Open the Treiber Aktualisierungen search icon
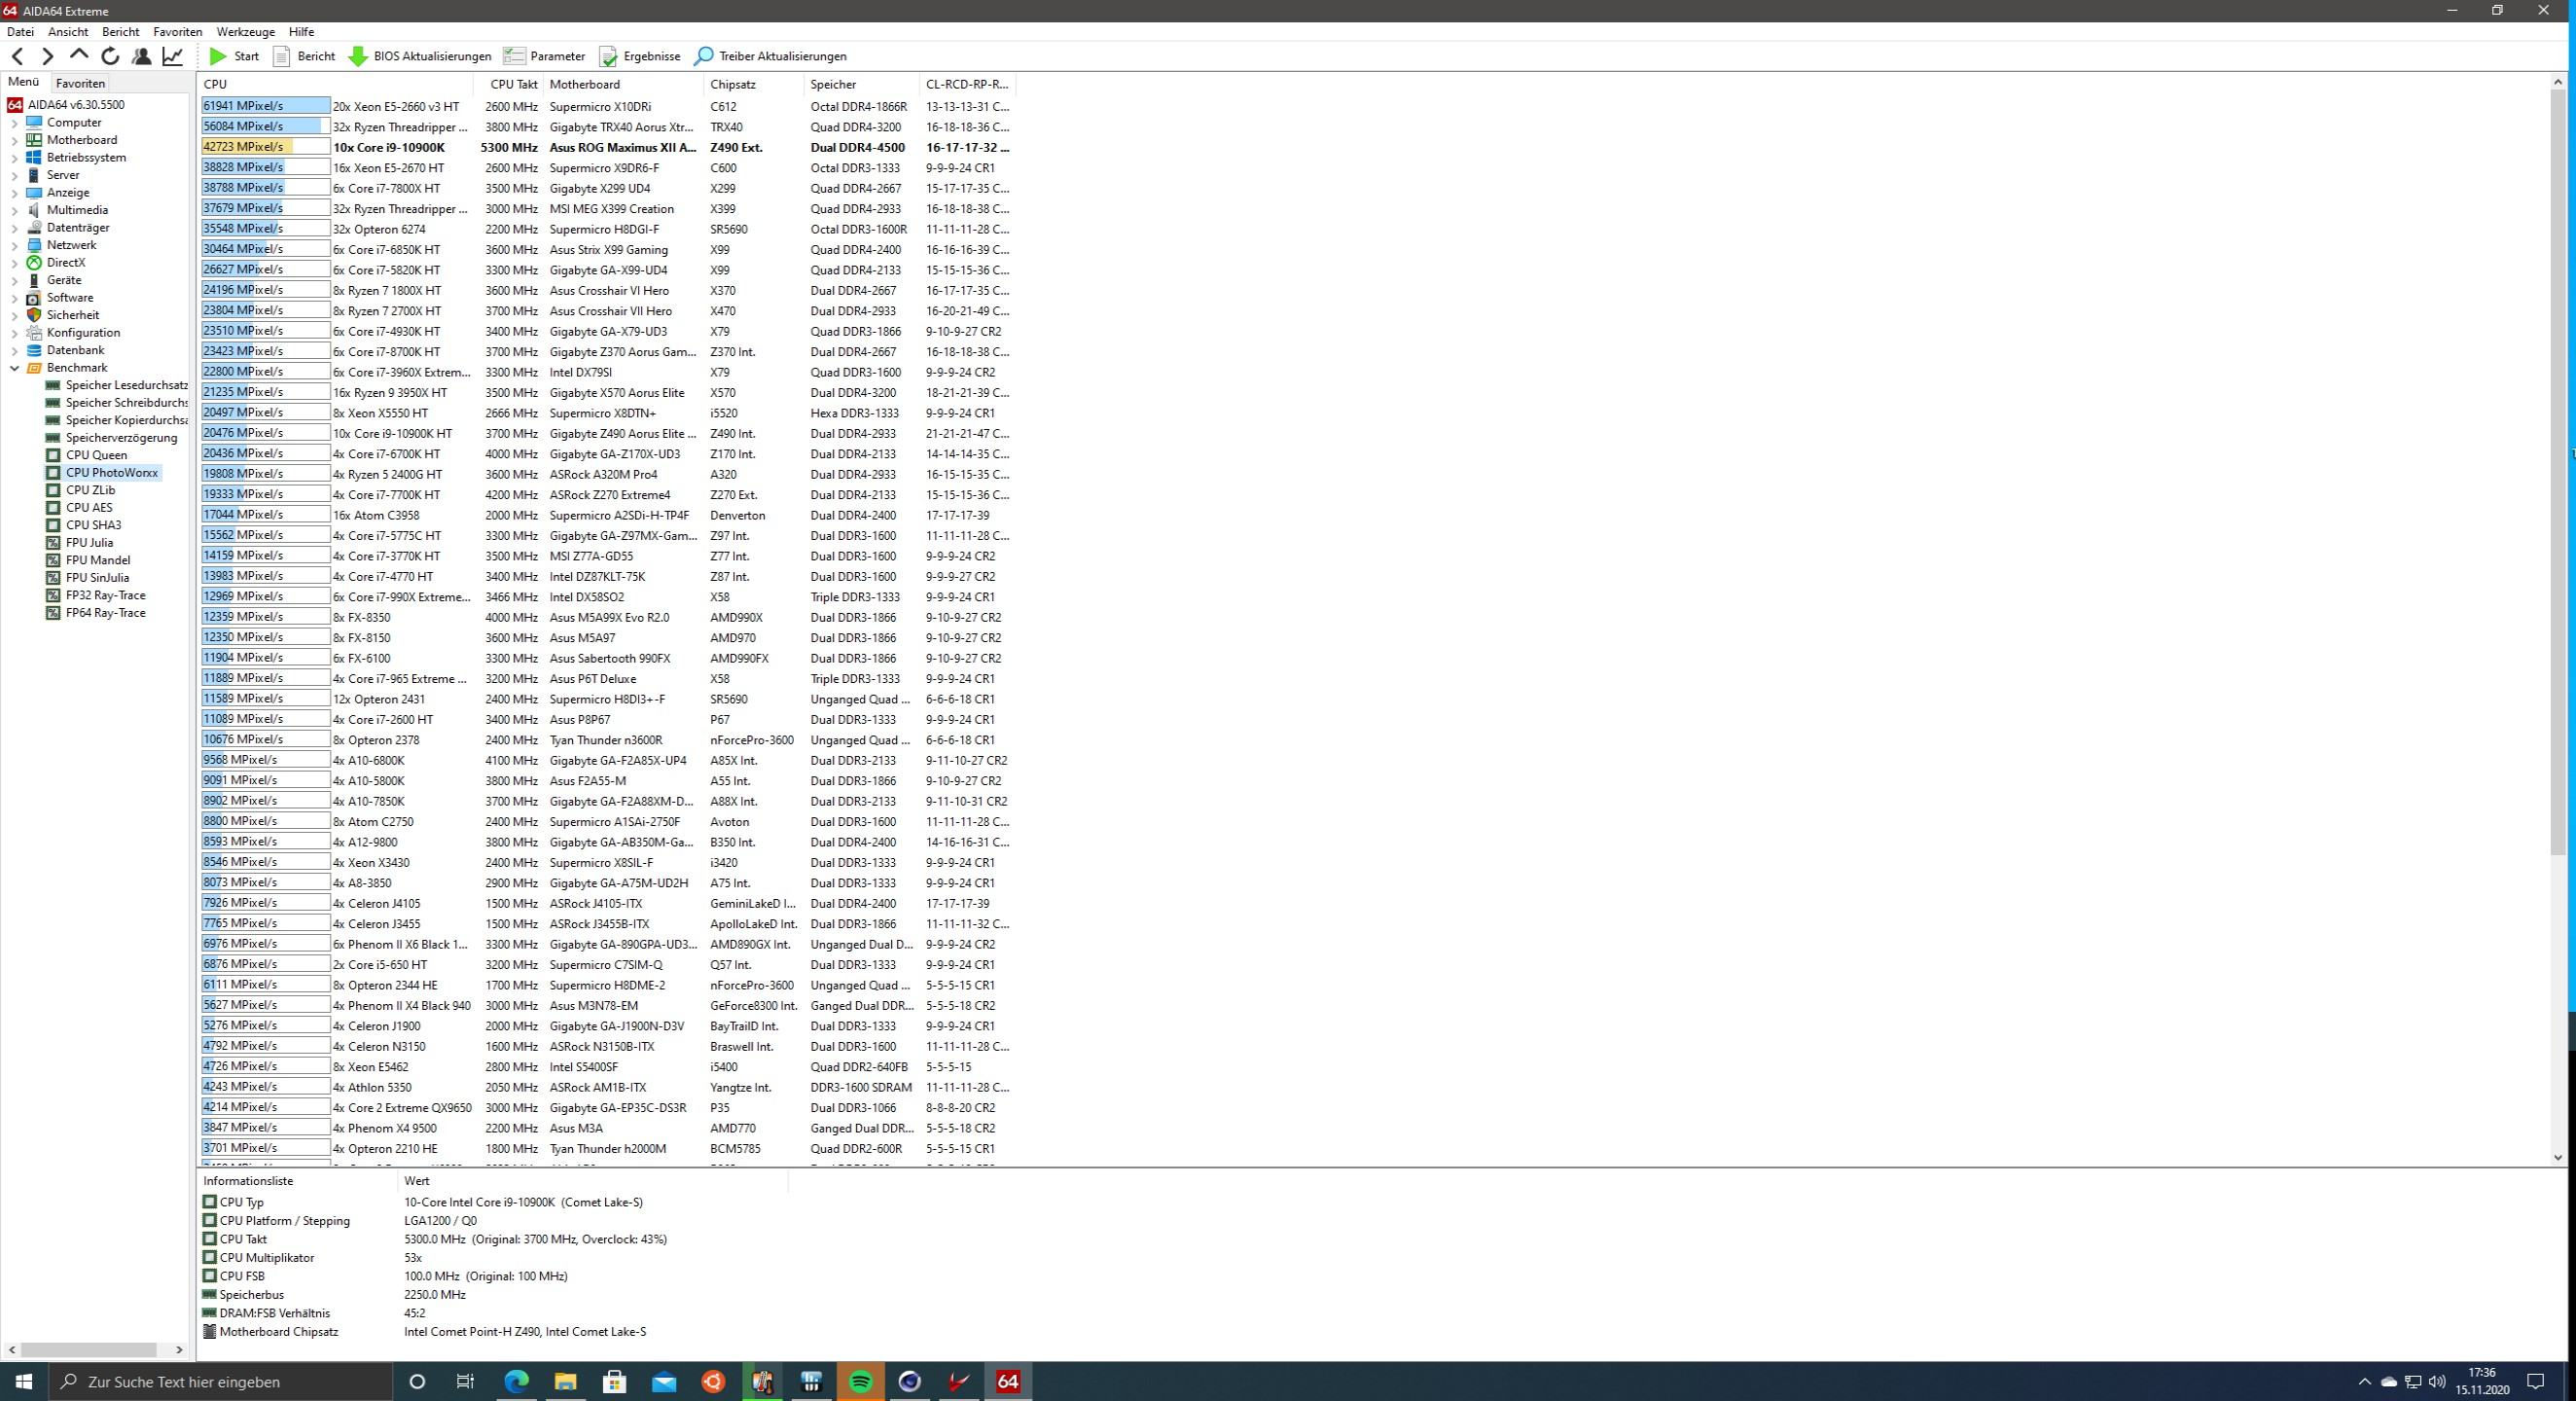2576x1401 pixels. 704,56
